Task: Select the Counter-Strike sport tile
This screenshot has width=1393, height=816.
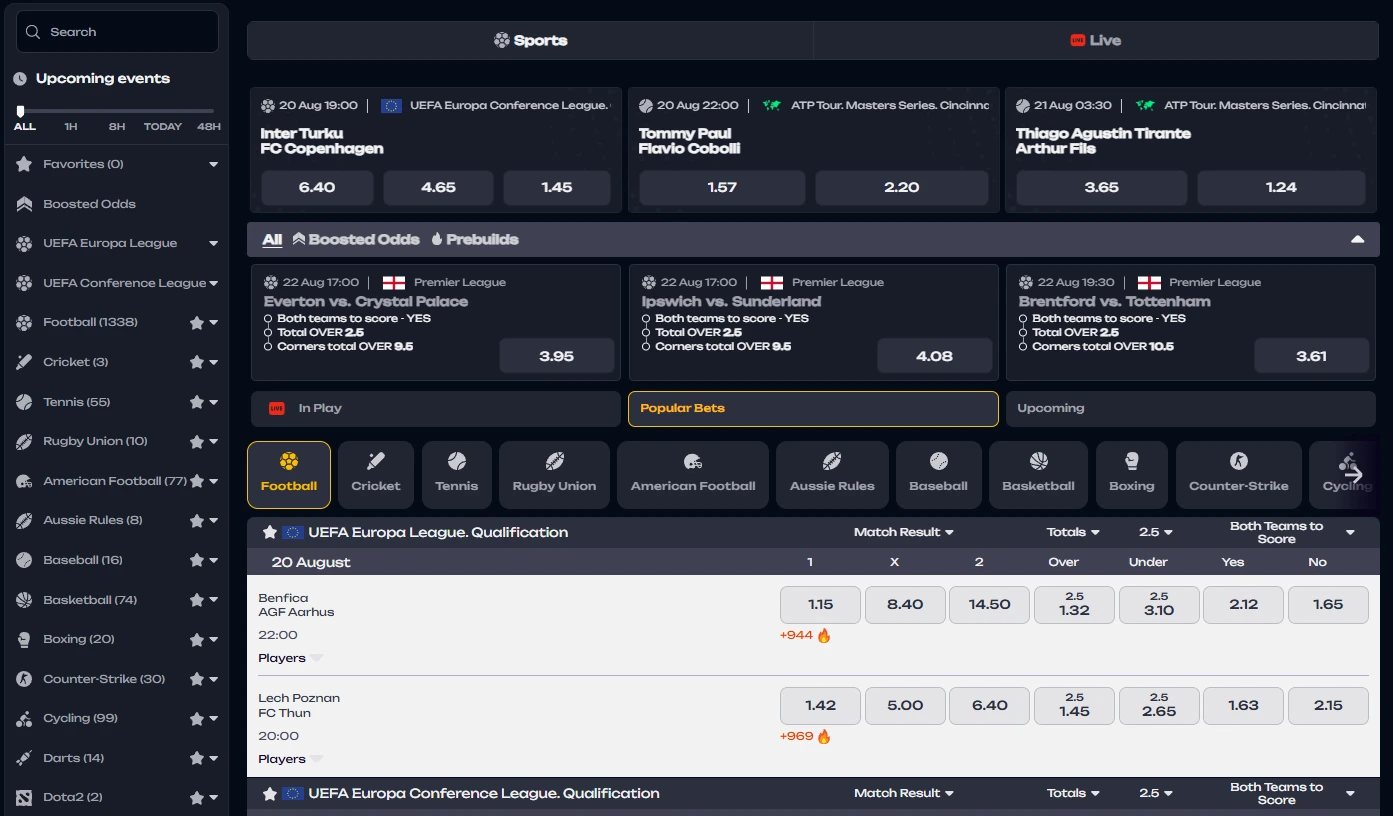Action: pos(1239,475)
